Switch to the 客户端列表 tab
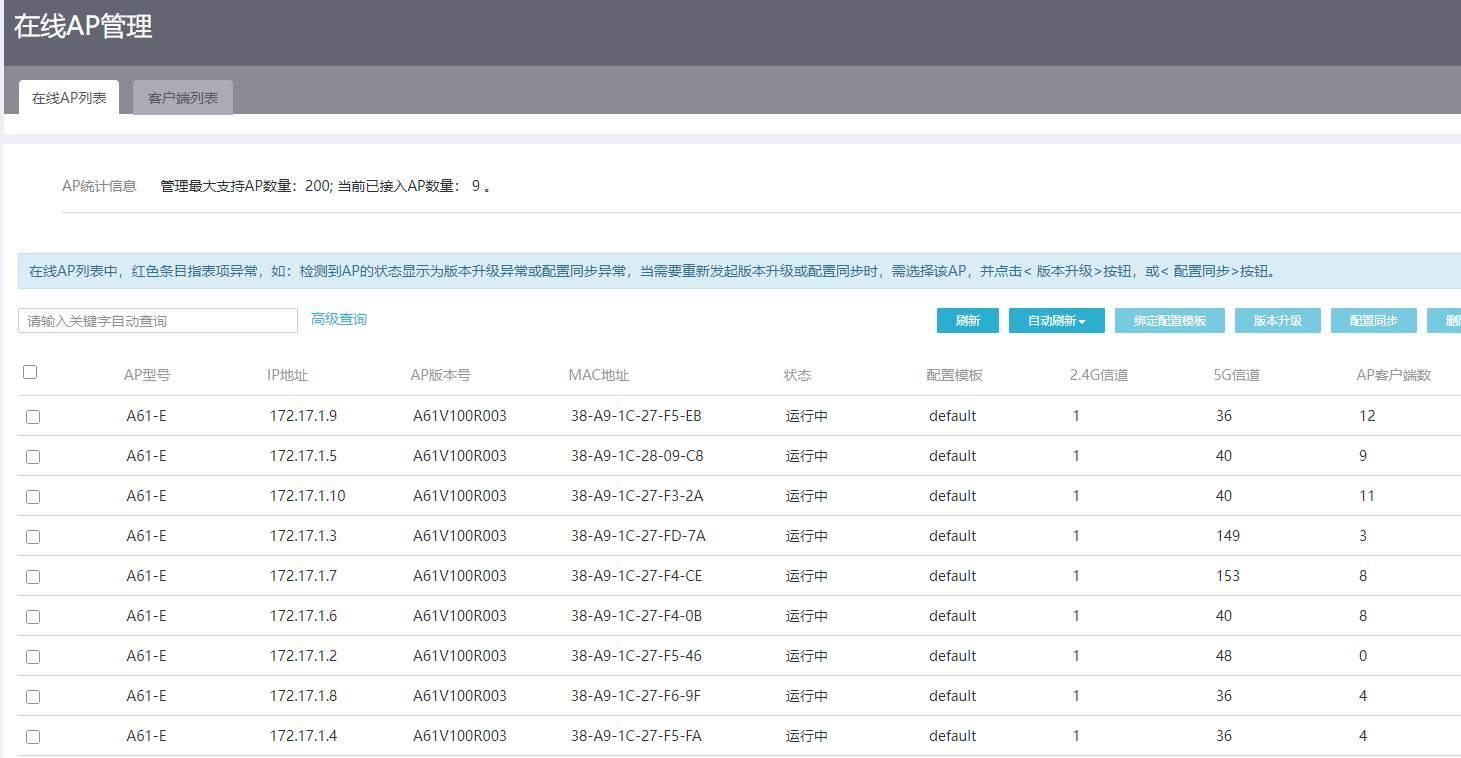Viewport: 1461px width, 758px height. click(182, 98)
